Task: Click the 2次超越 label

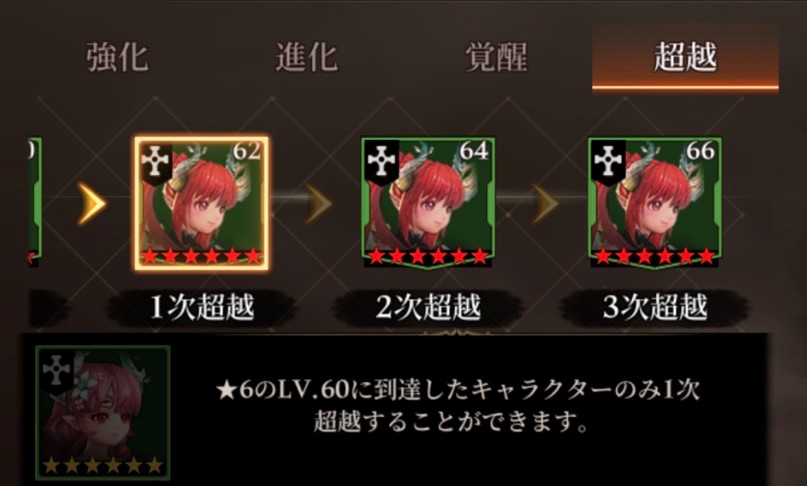Action: coord(428,307)
